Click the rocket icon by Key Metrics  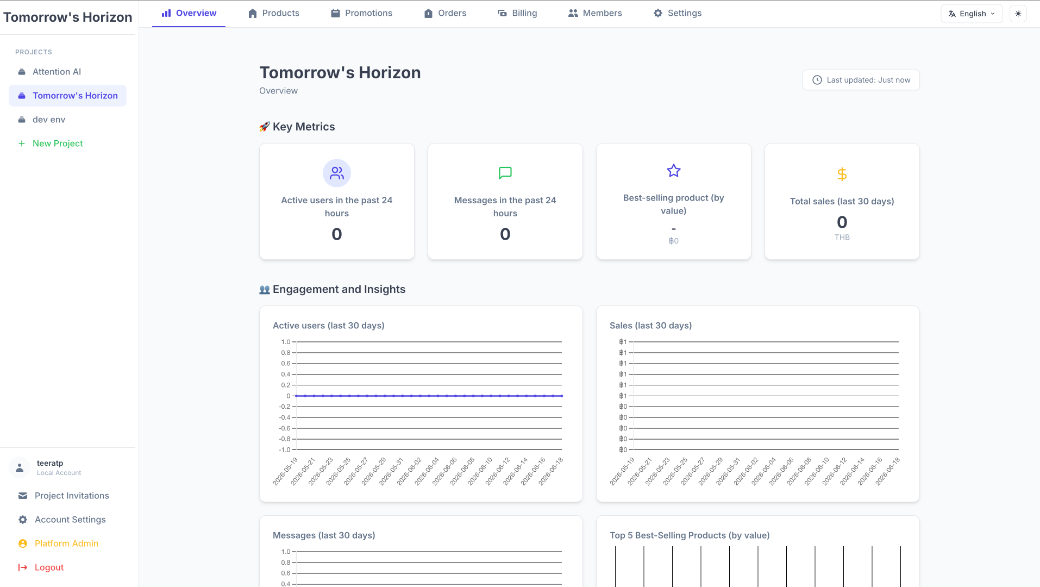click(265, 127)
